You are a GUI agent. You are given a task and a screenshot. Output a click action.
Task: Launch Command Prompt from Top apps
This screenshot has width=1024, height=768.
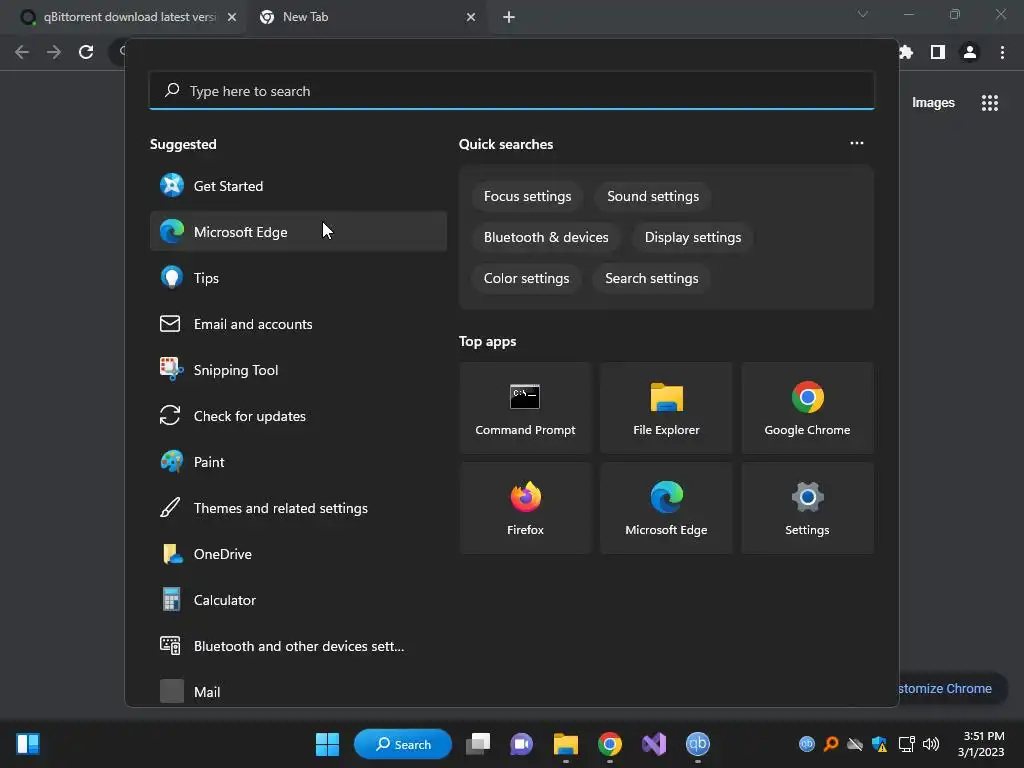click(x=525, y=408)
